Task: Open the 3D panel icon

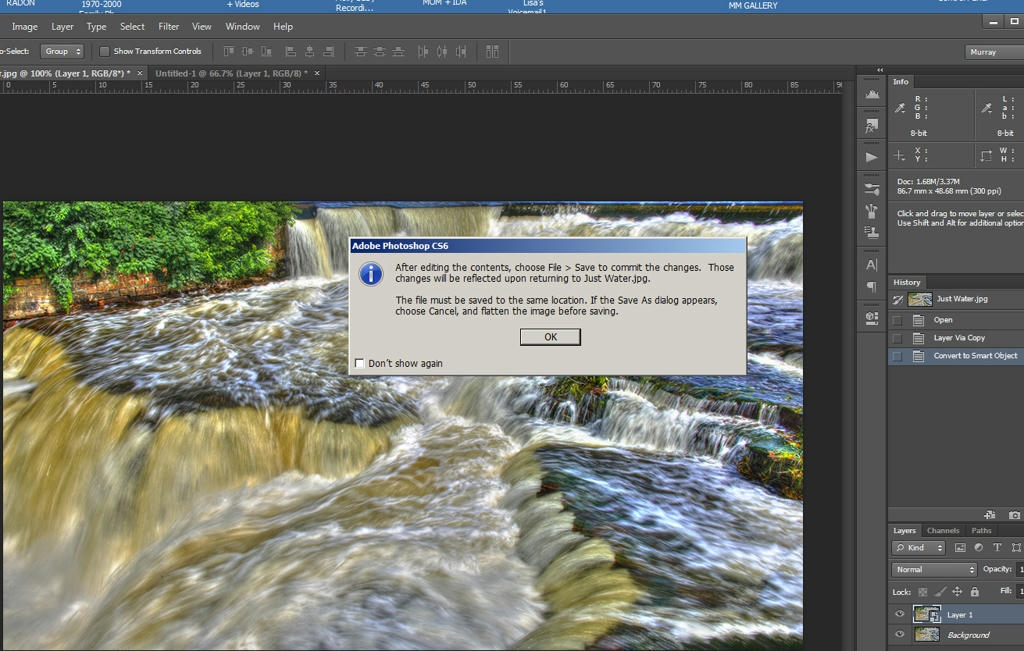Action: pyautogui.click(x=872, y=318)
